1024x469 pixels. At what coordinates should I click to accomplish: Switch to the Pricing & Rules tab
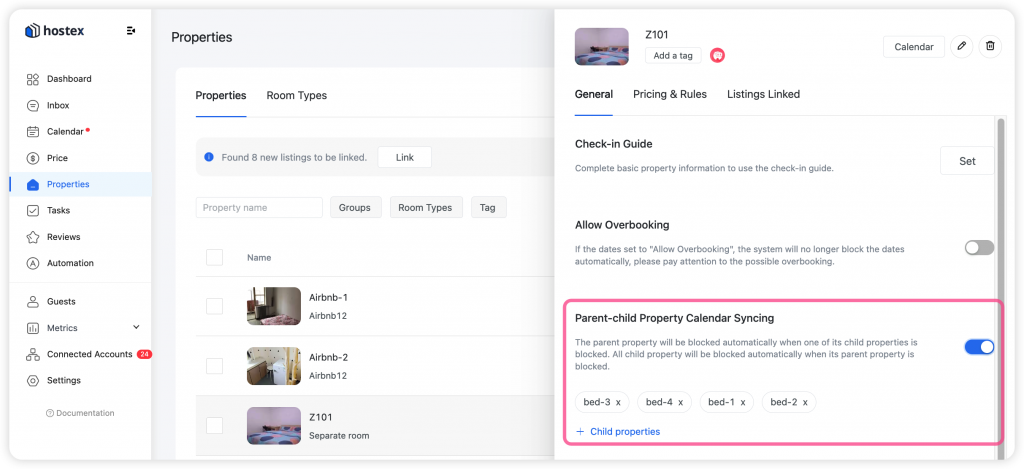670,94
